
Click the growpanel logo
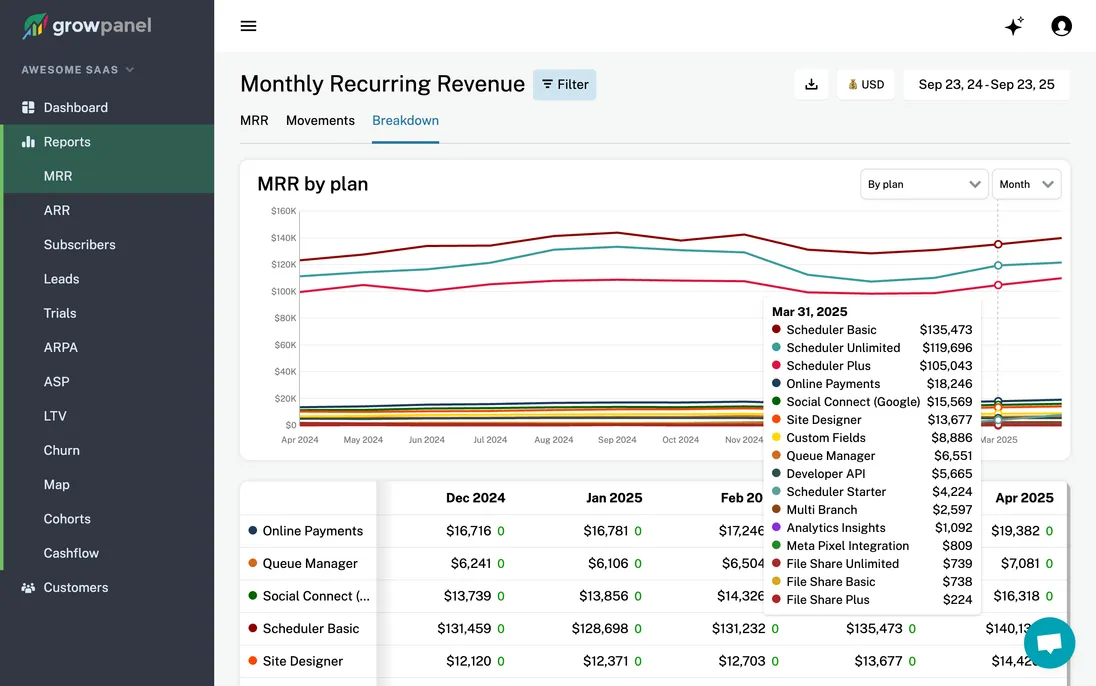click(87, 26)
